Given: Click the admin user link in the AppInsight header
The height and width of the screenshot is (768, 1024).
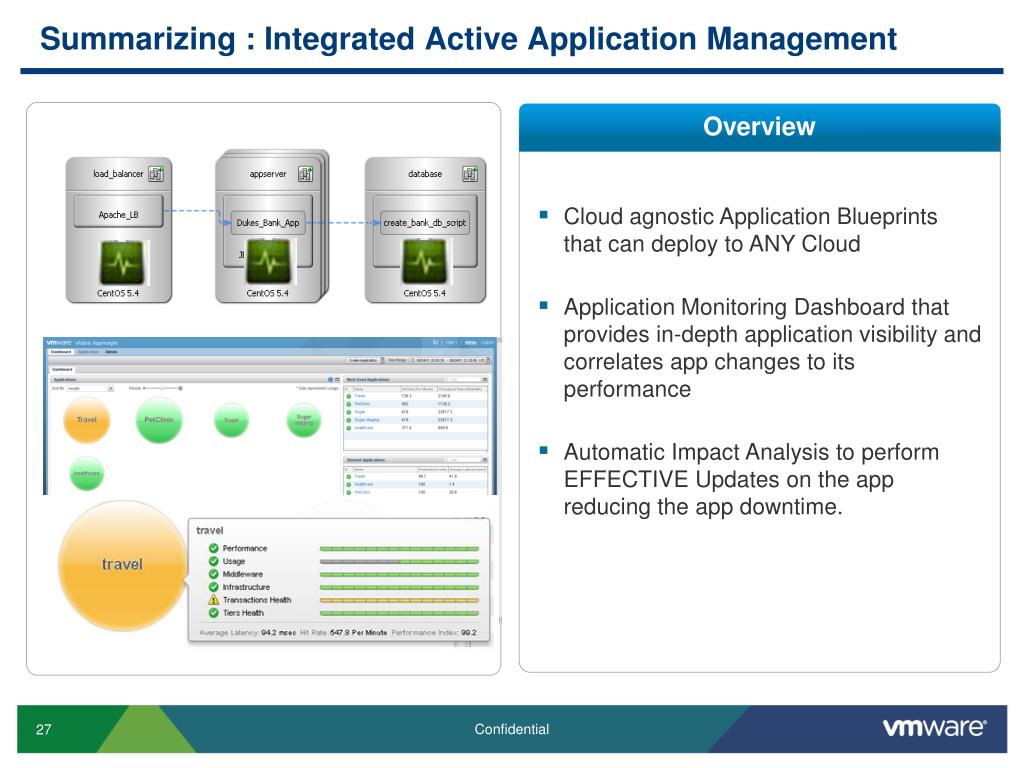Looking at the screenshot, I should [x=470, y=342].
